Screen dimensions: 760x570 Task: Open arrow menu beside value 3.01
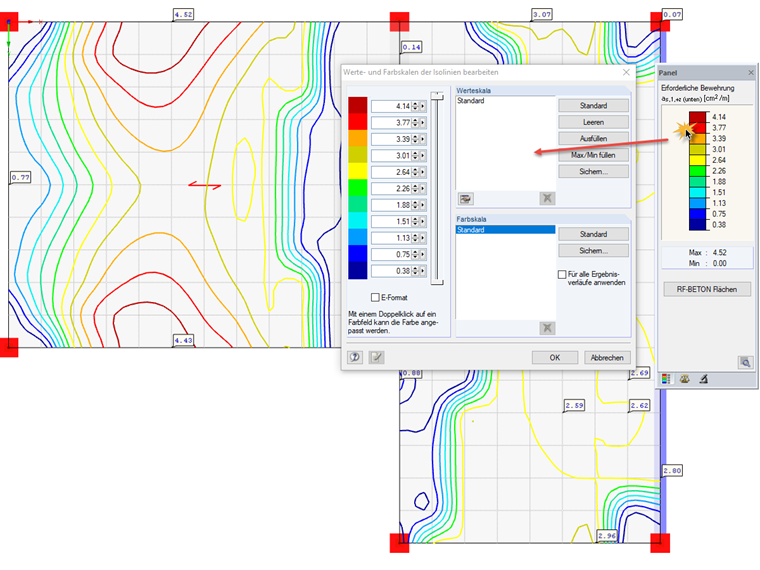(423, 156)
